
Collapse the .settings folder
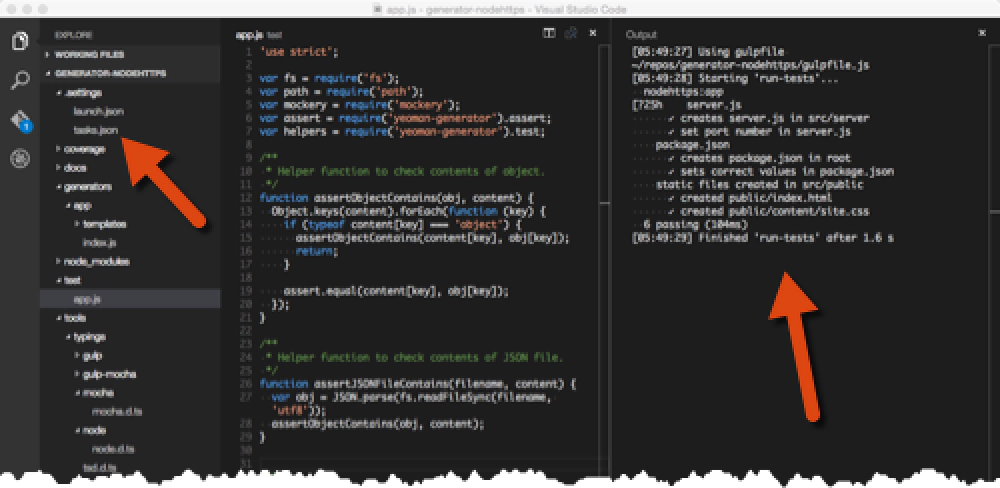[x=79, y=92]
